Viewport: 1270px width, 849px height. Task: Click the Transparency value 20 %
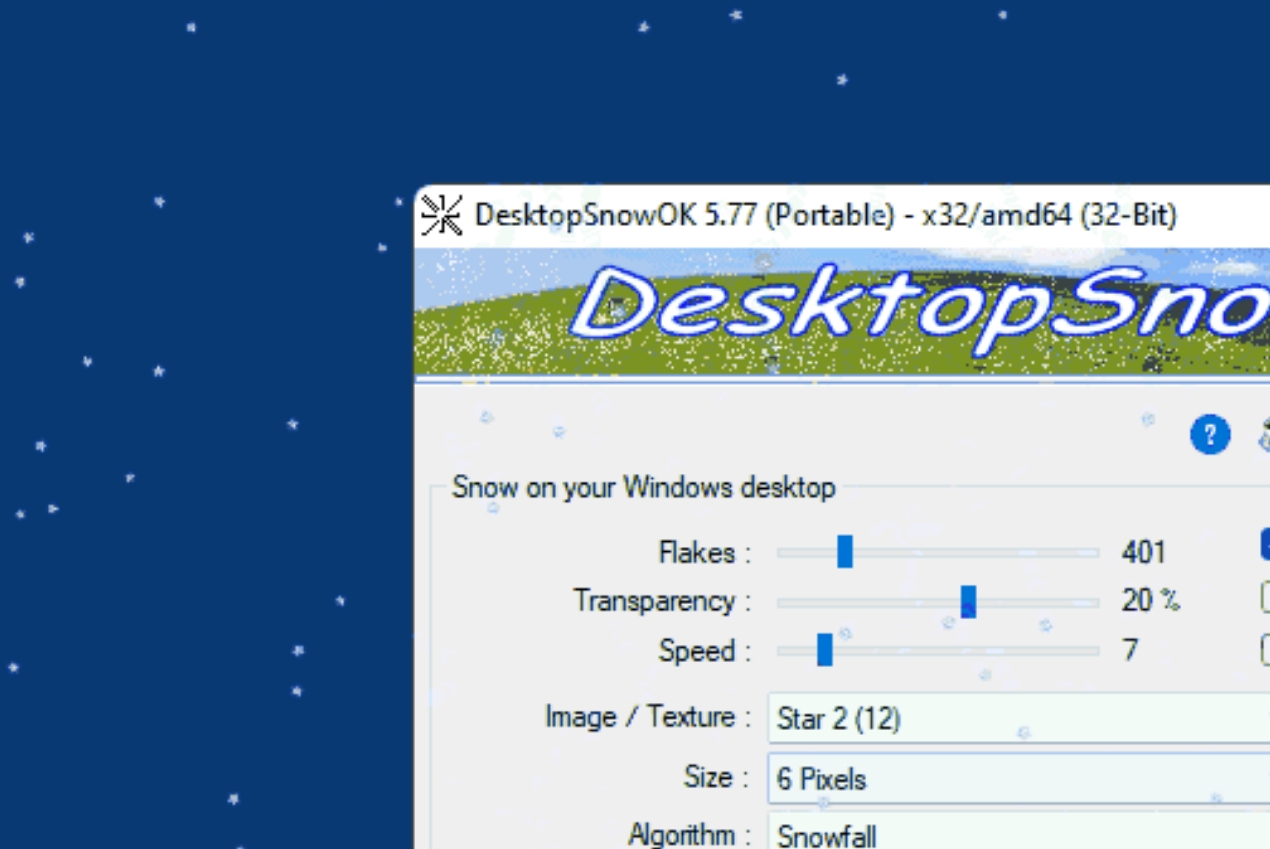tap(1150, 601)
